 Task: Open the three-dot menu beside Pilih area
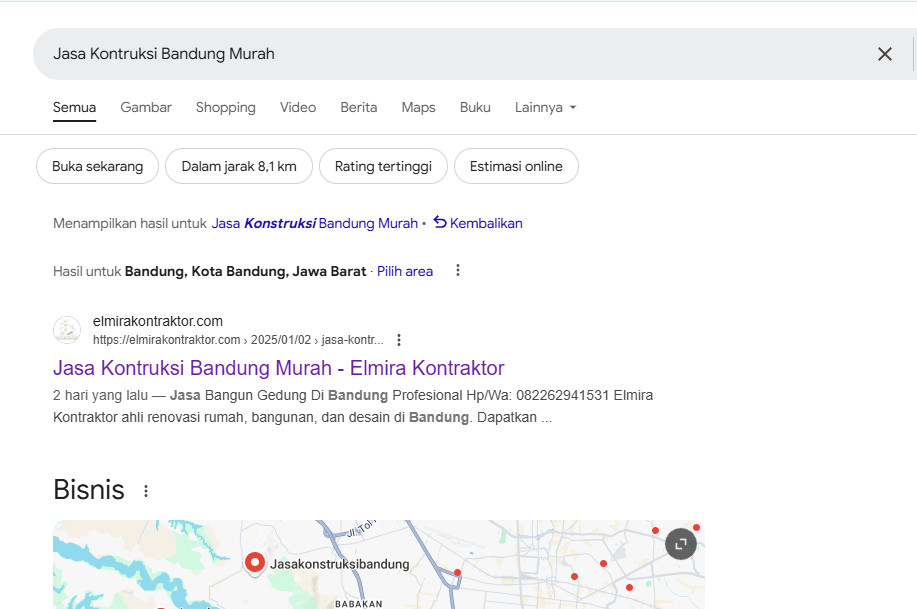458,270
